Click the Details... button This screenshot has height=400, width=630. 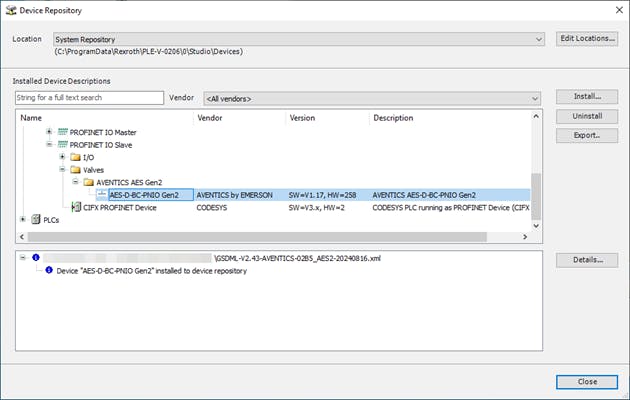pyautogui.click(x=586, y=260)
